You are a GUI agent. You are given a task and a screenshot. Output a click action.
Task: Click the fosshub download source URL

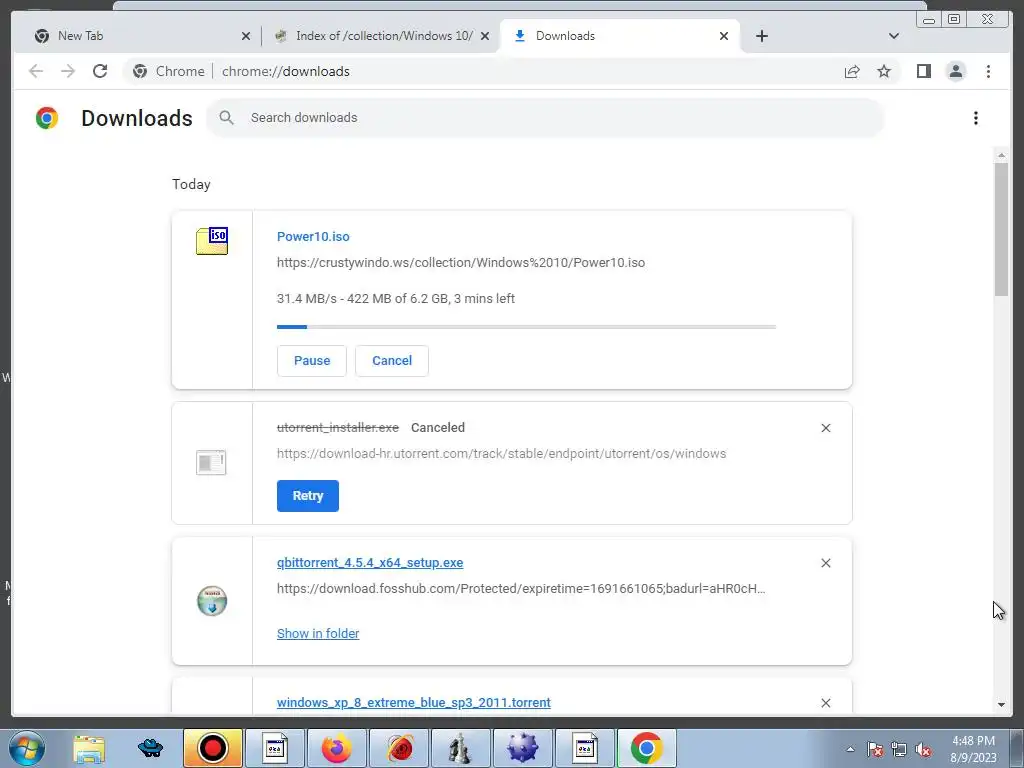pyautogui.click(x=520, y=588)
